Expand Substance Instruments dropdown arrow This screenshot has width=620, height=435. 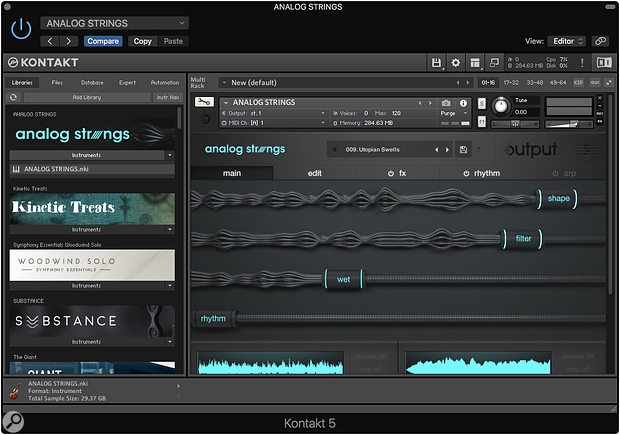[170, 342]
